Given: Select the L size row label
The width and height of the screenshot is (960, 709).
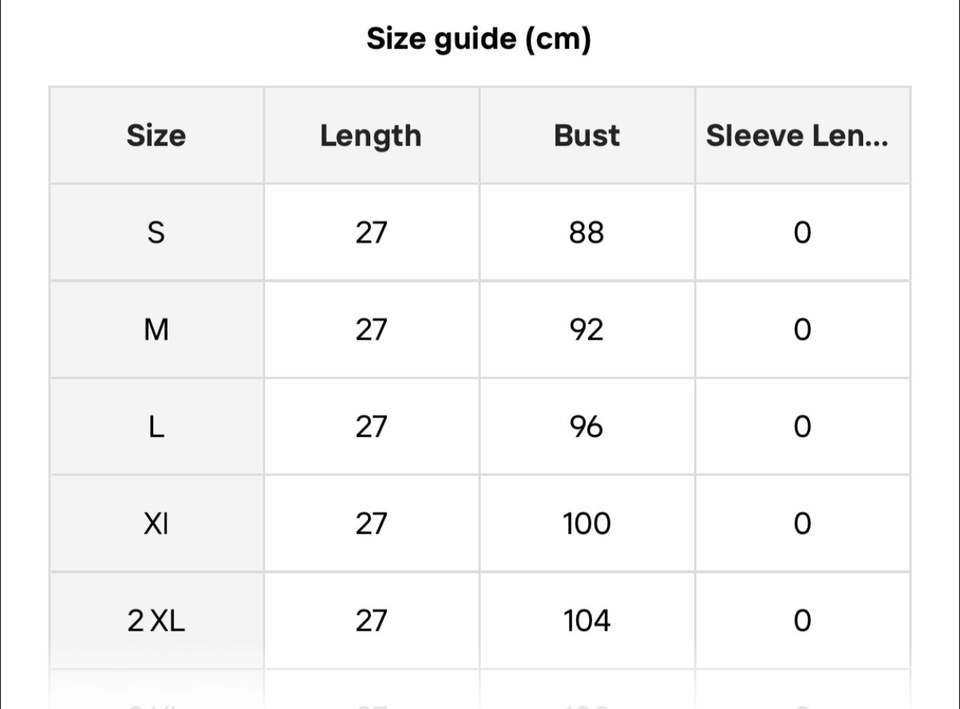Looking at the screenshot, I should coord(156,427).
